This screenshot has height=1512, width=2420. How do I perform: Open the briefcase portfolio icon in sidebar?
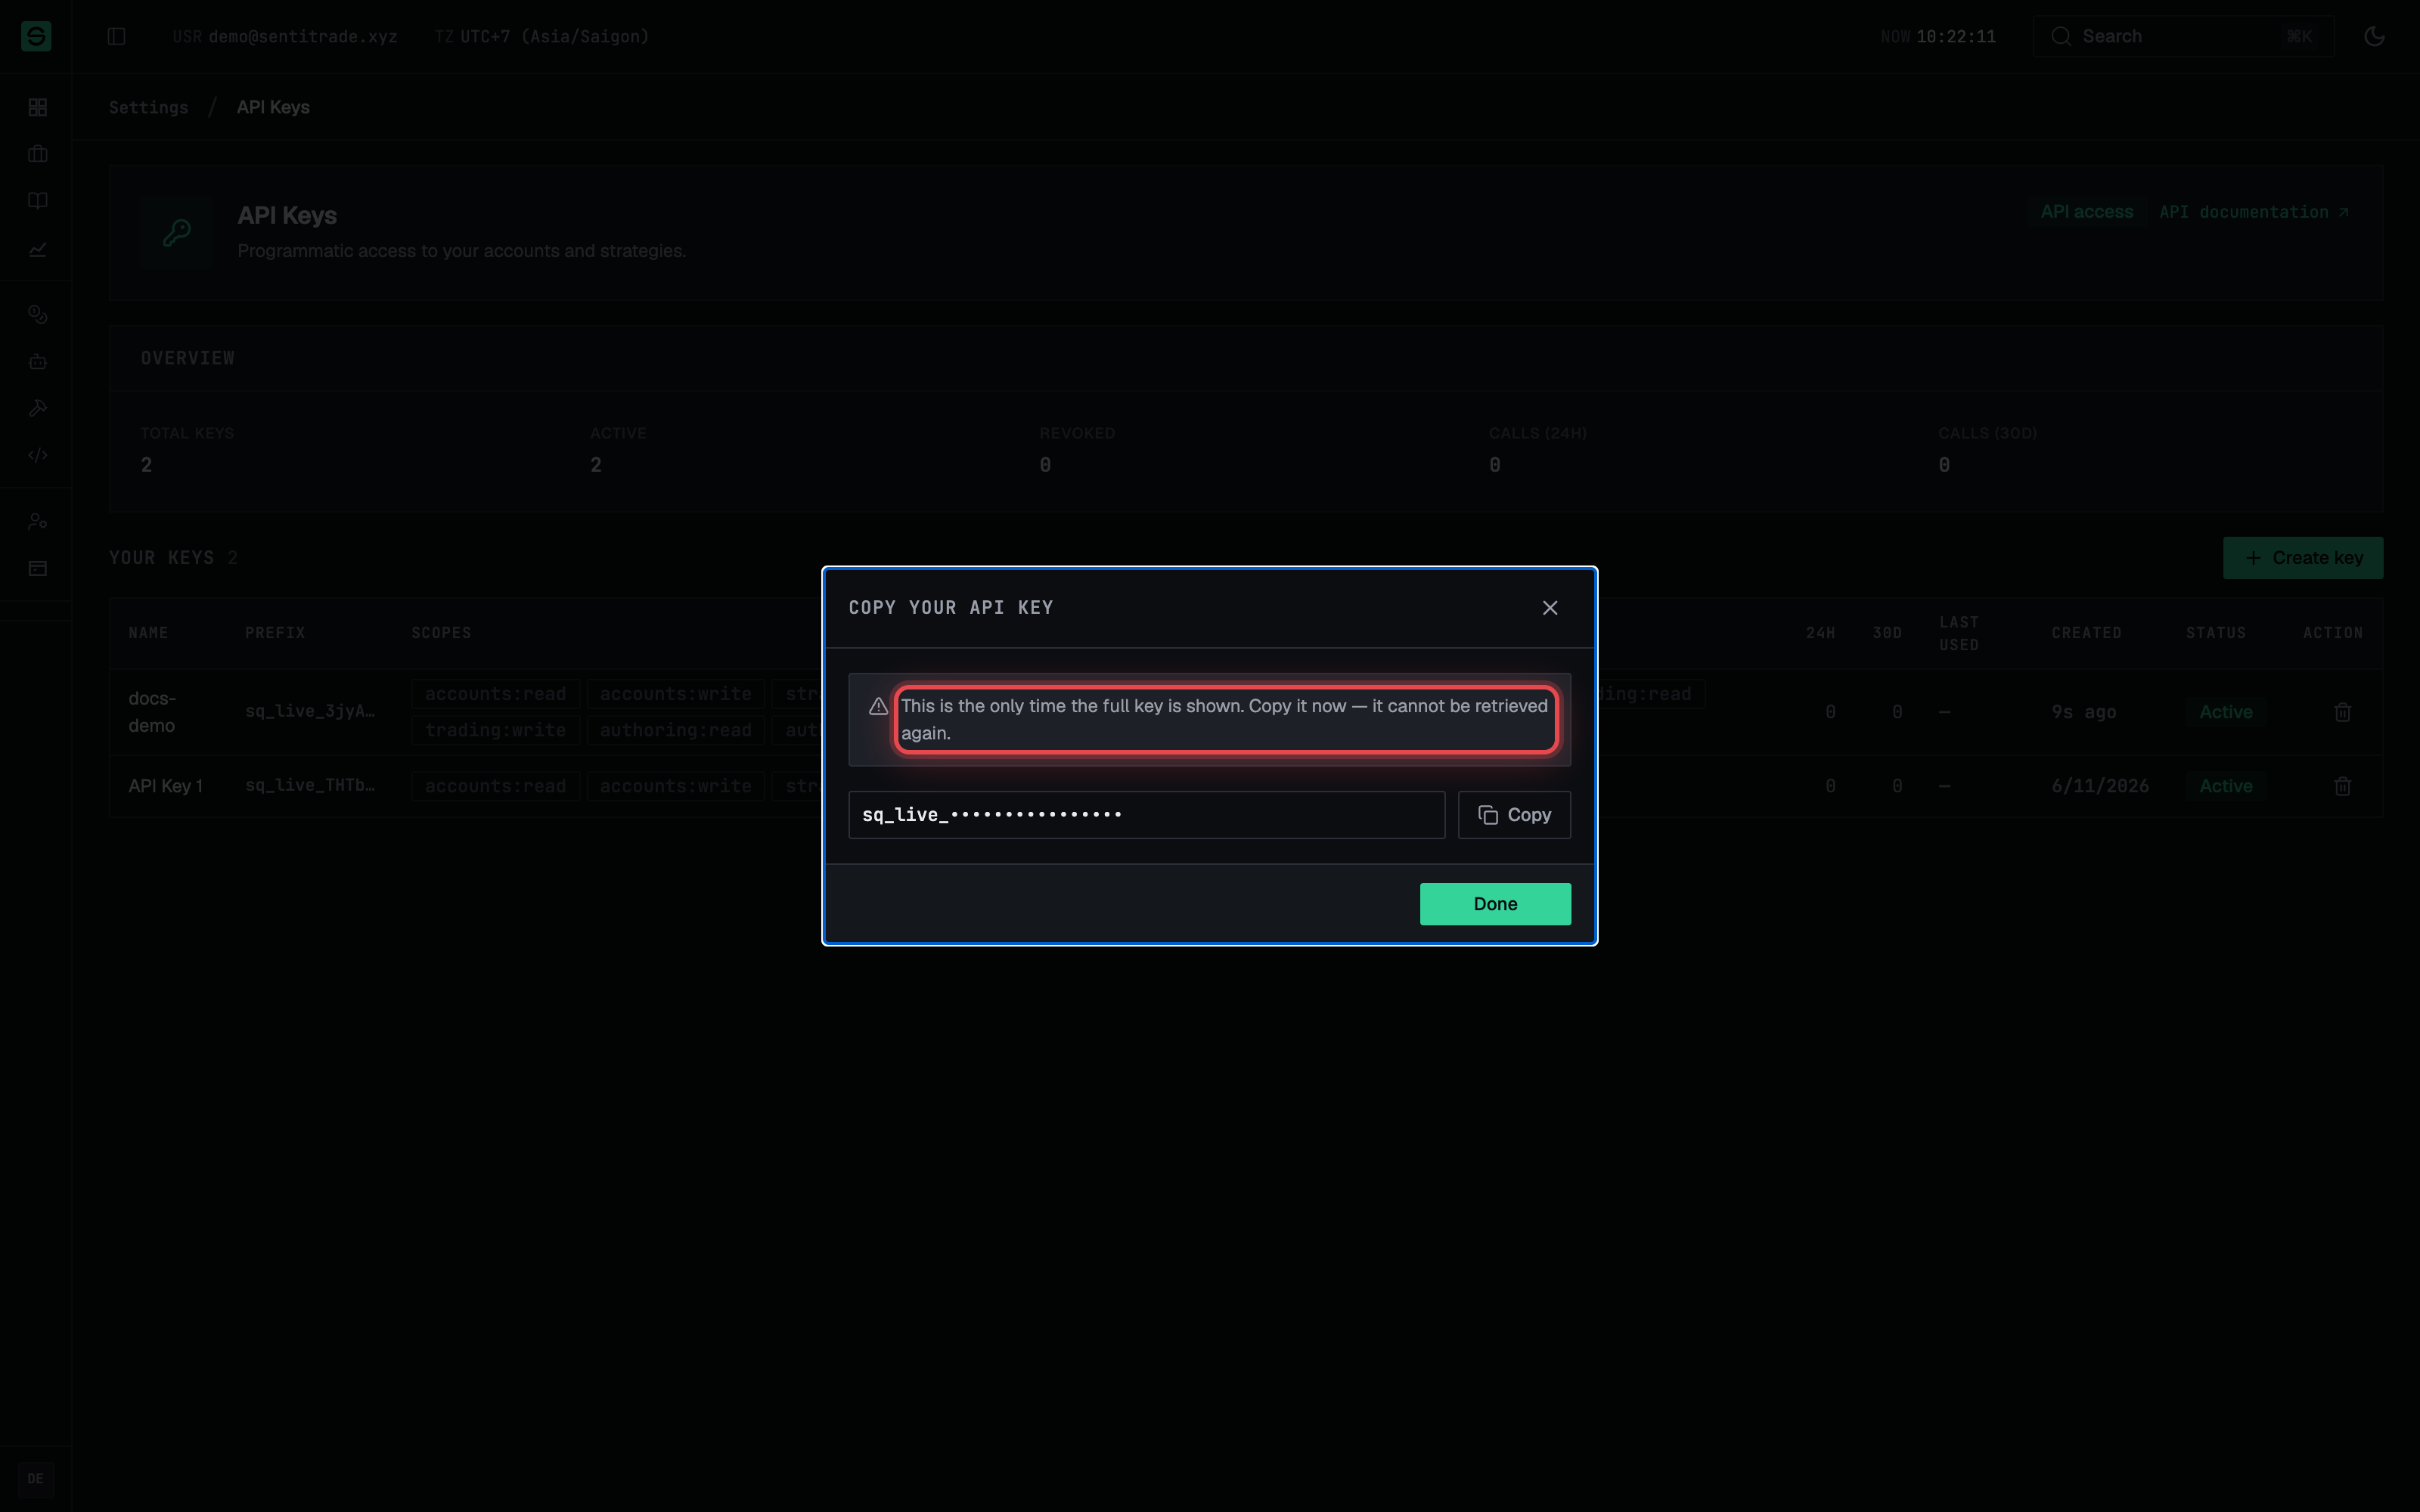tap(38, 154)
